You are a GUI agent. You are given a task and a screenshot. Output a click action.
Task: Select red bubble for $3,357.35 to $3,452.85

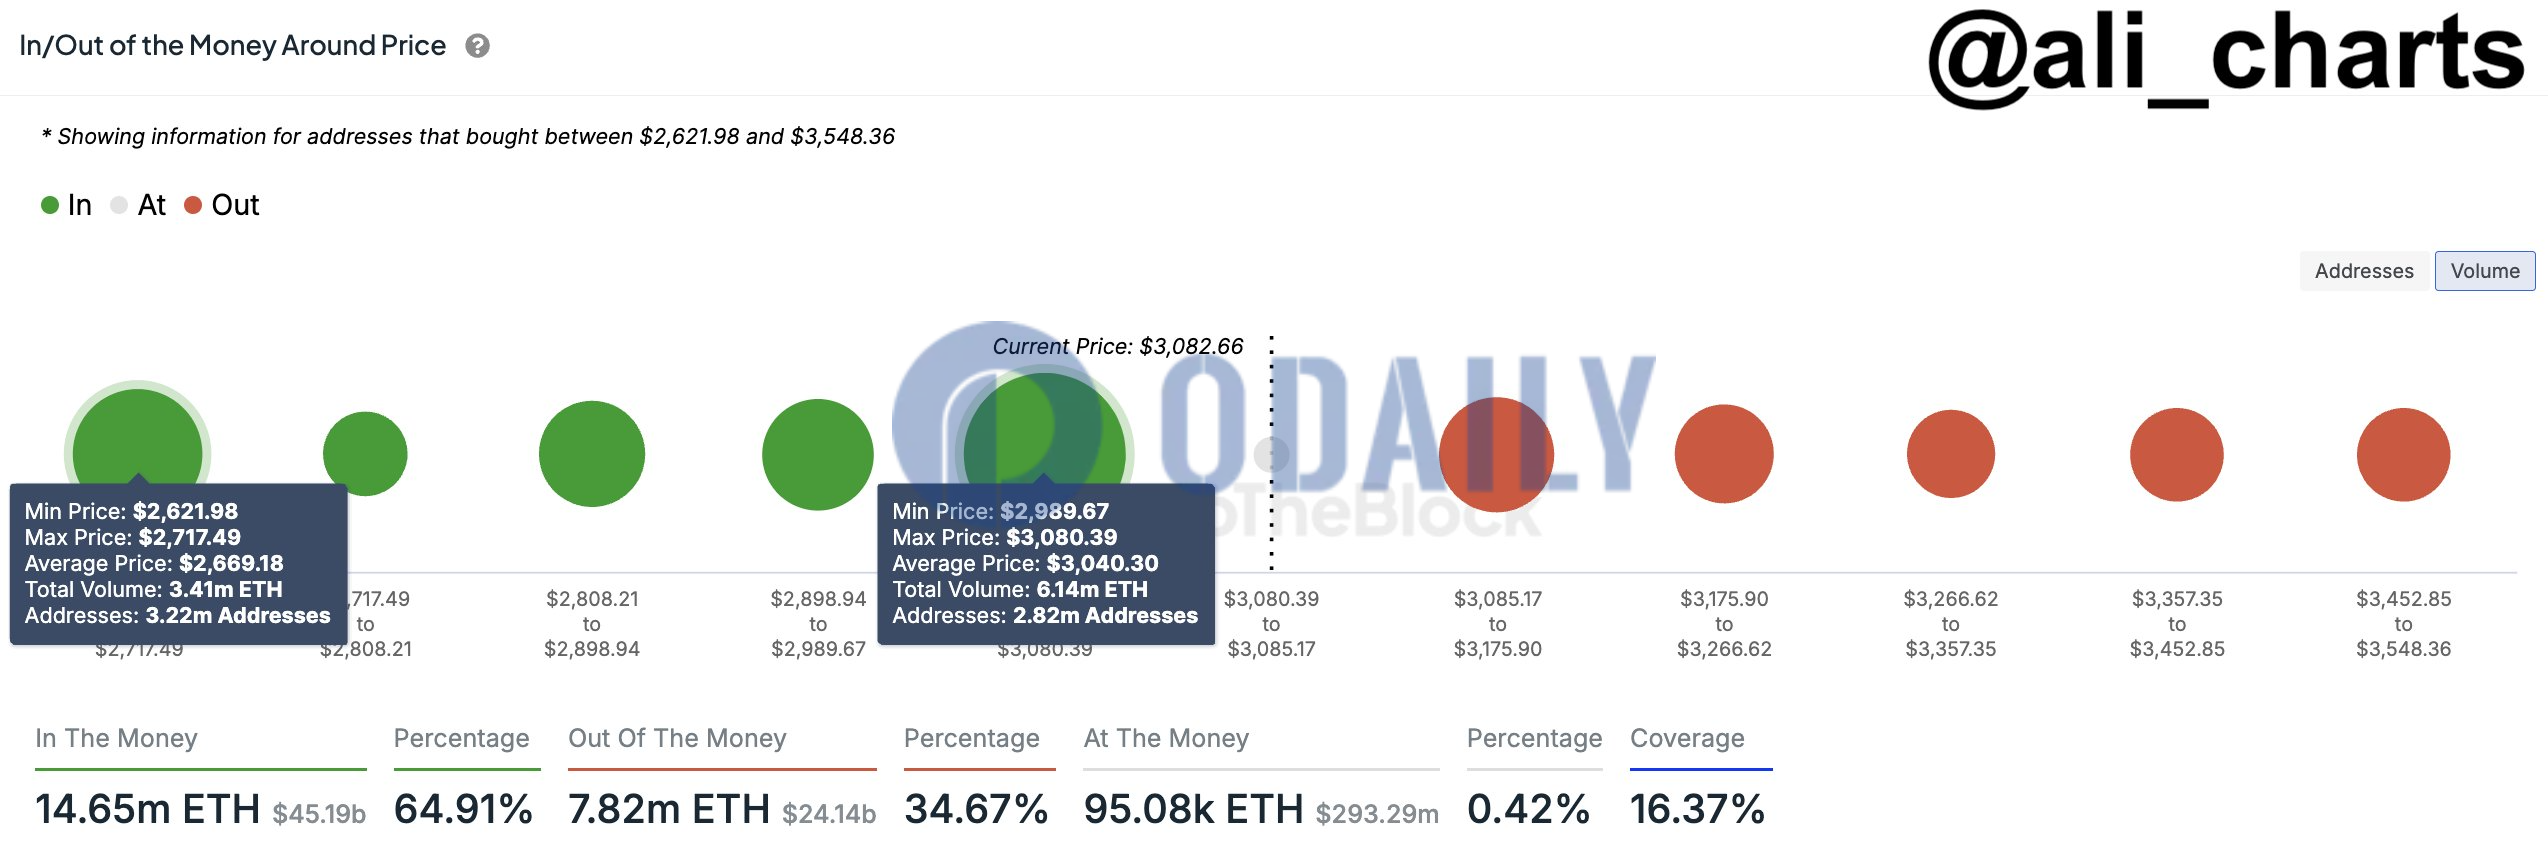[2177, 454]
